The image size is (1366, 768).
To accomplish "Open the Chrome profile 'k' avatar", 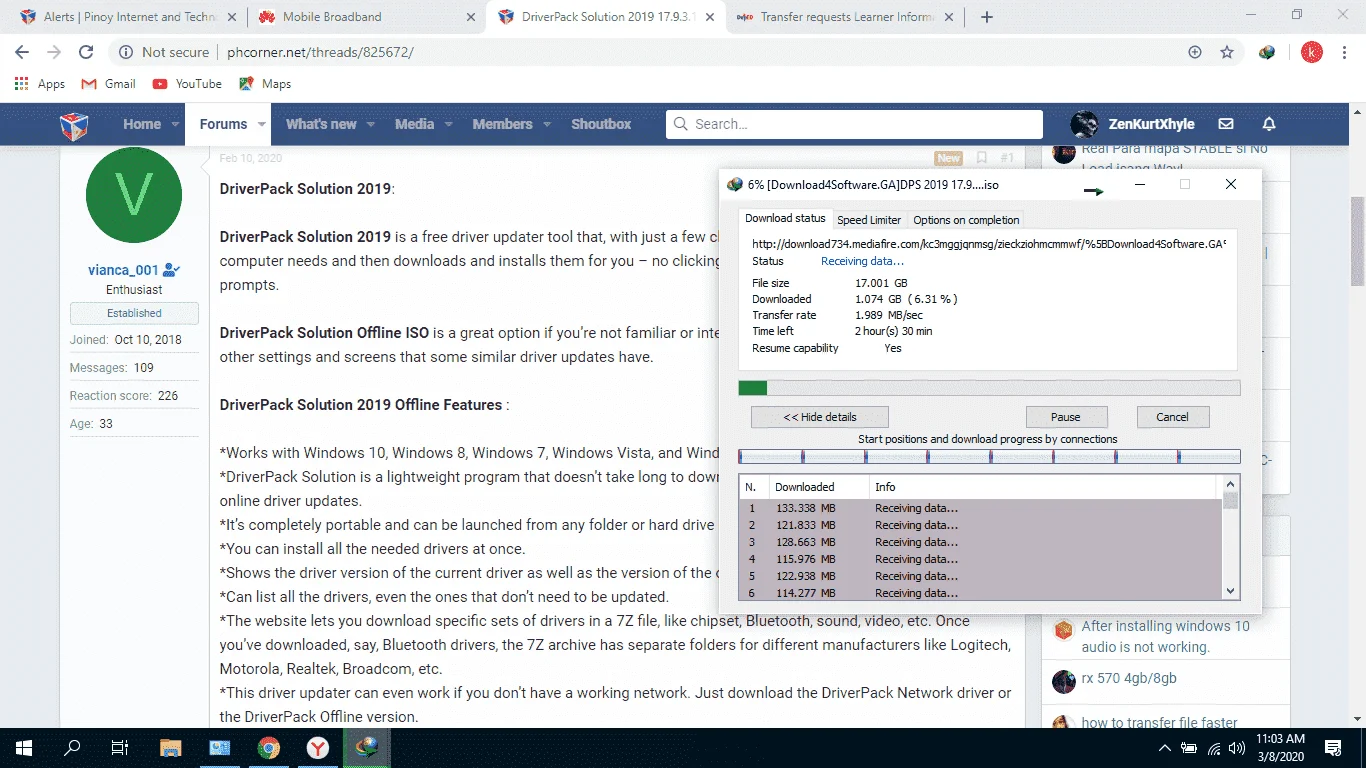I will click(1311, 52).
